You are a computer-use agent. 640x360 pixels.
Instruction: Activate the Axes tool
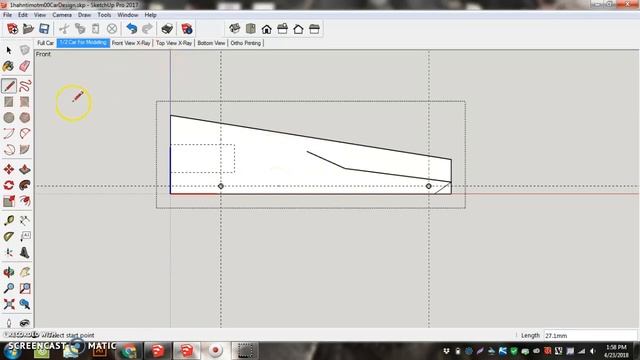click(9, 252)
